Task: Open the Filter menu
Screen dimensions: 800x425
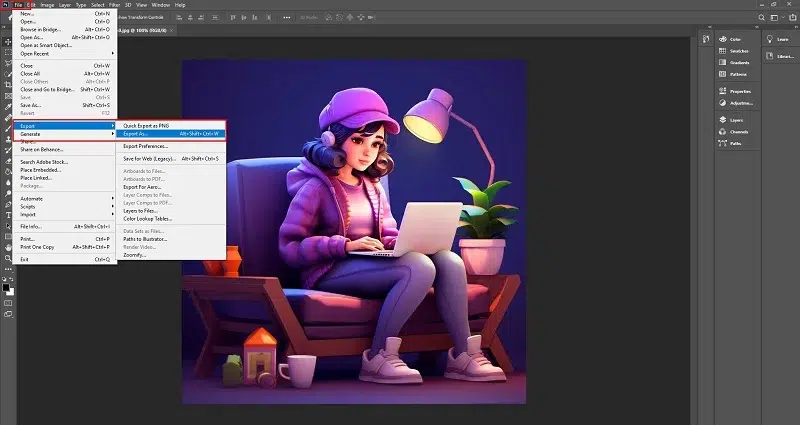Action: pyautogui.click(x=114, y=5)
